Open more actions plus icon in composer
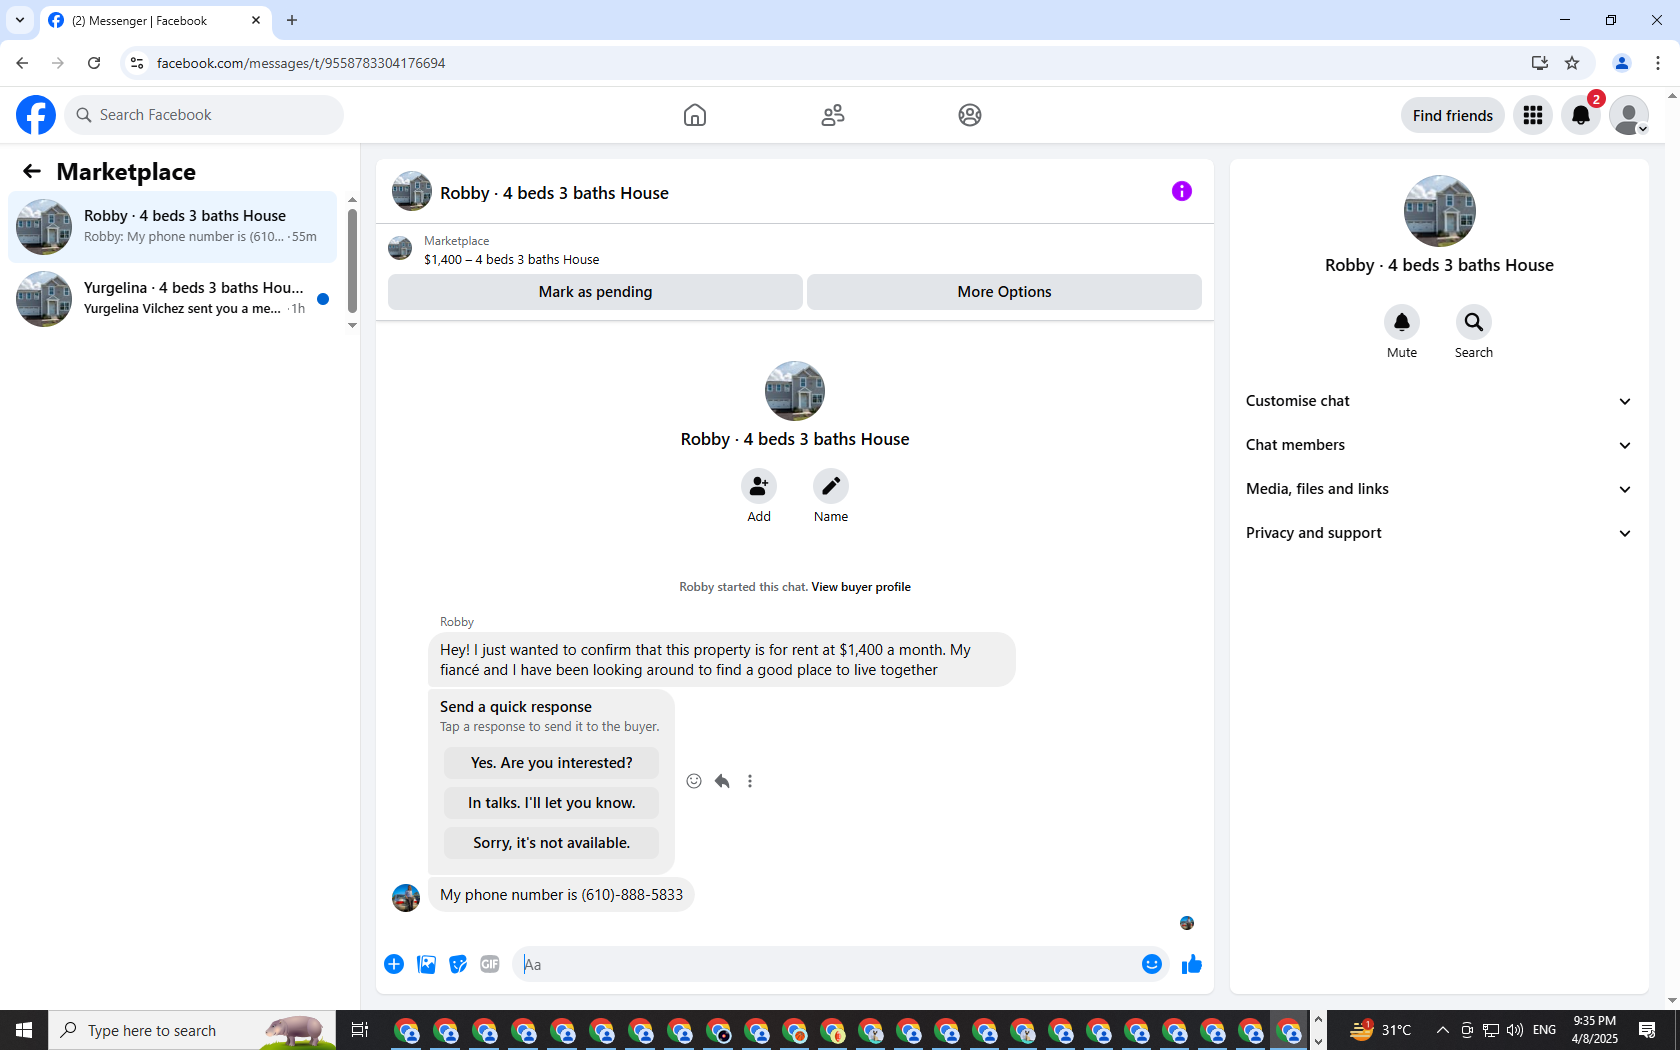This screenshot has height=1050, width=1680. 394,964
